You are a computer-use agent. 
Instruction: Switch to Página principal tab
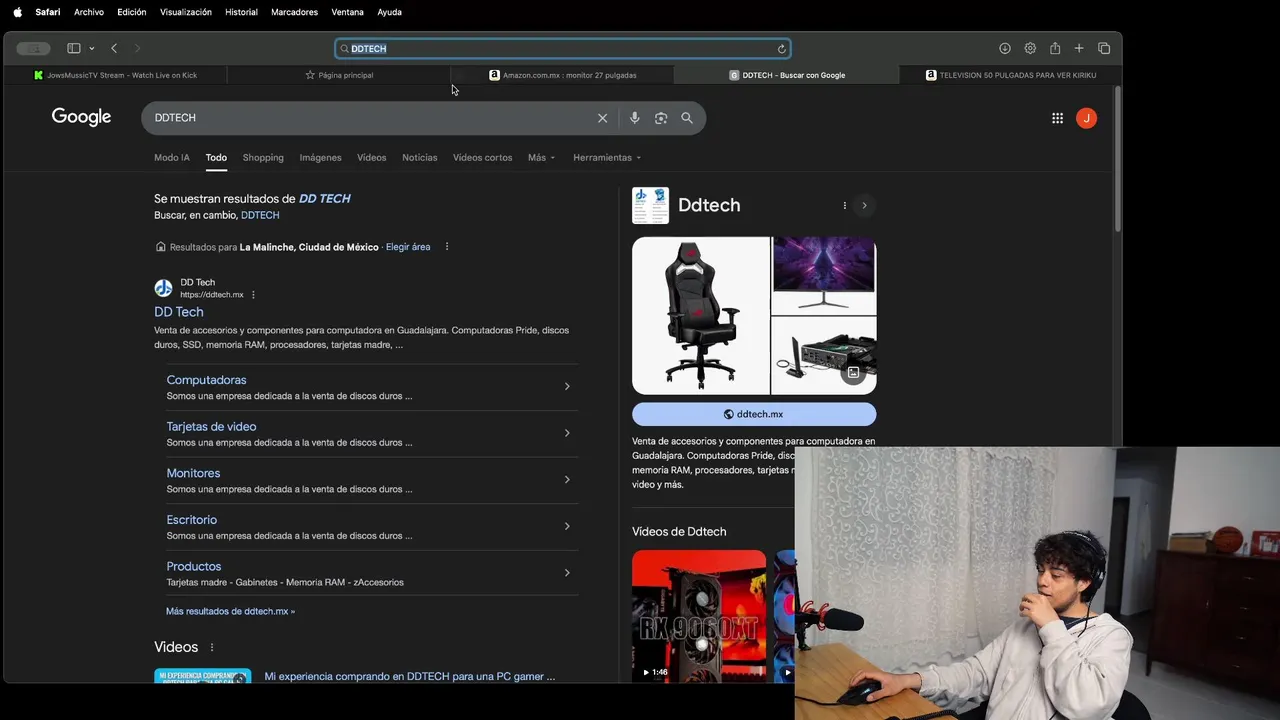coord(339,75)
